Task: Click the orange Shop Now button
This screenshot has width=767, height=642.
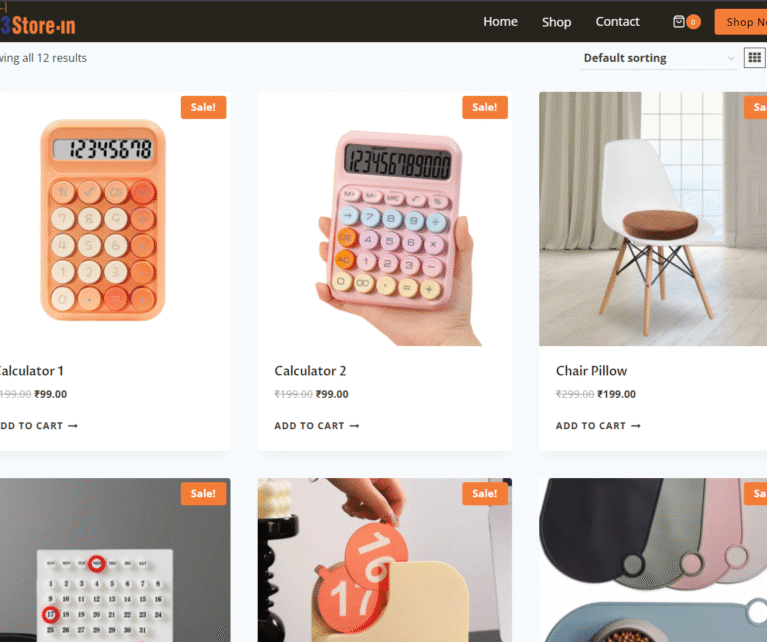Action: coord(741,22)
